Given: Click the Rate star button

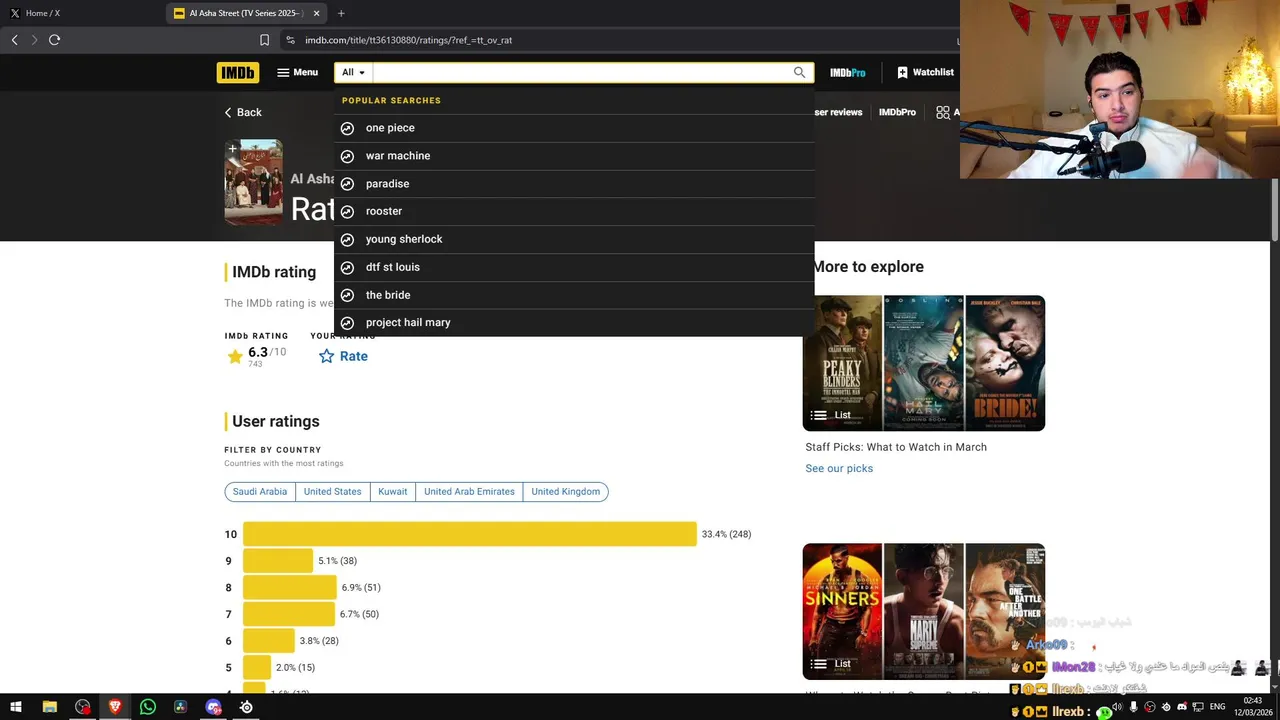Looking at the screenshot, I should [343, 356].
